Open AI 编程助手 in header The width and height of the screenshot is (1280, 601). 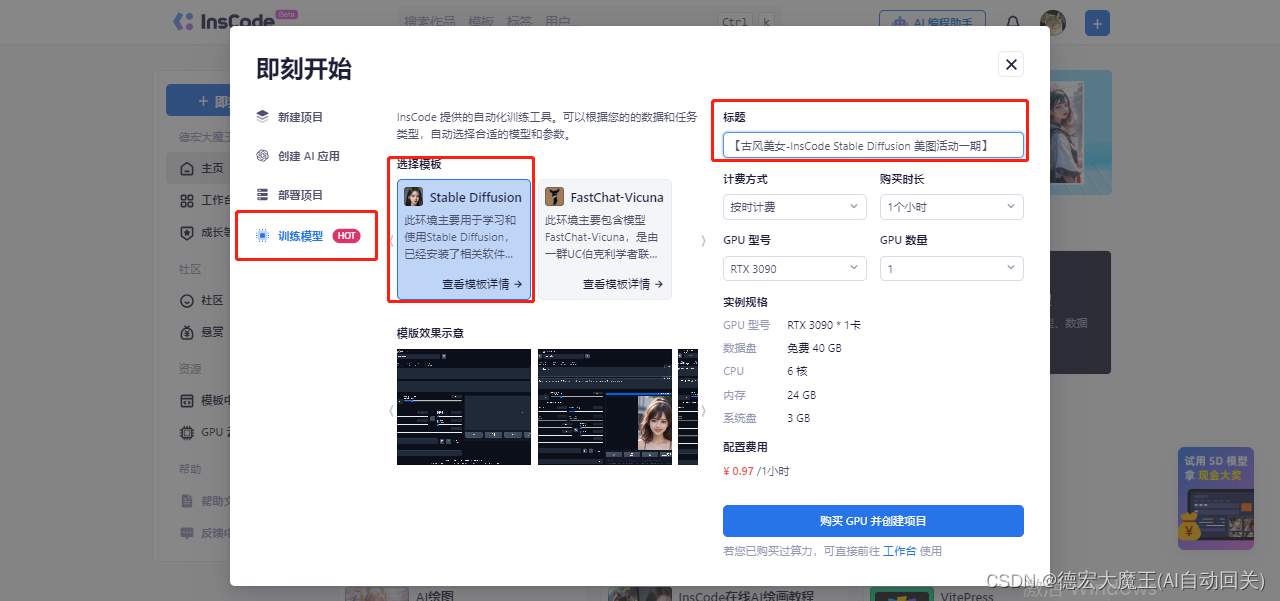coord(932,22)
